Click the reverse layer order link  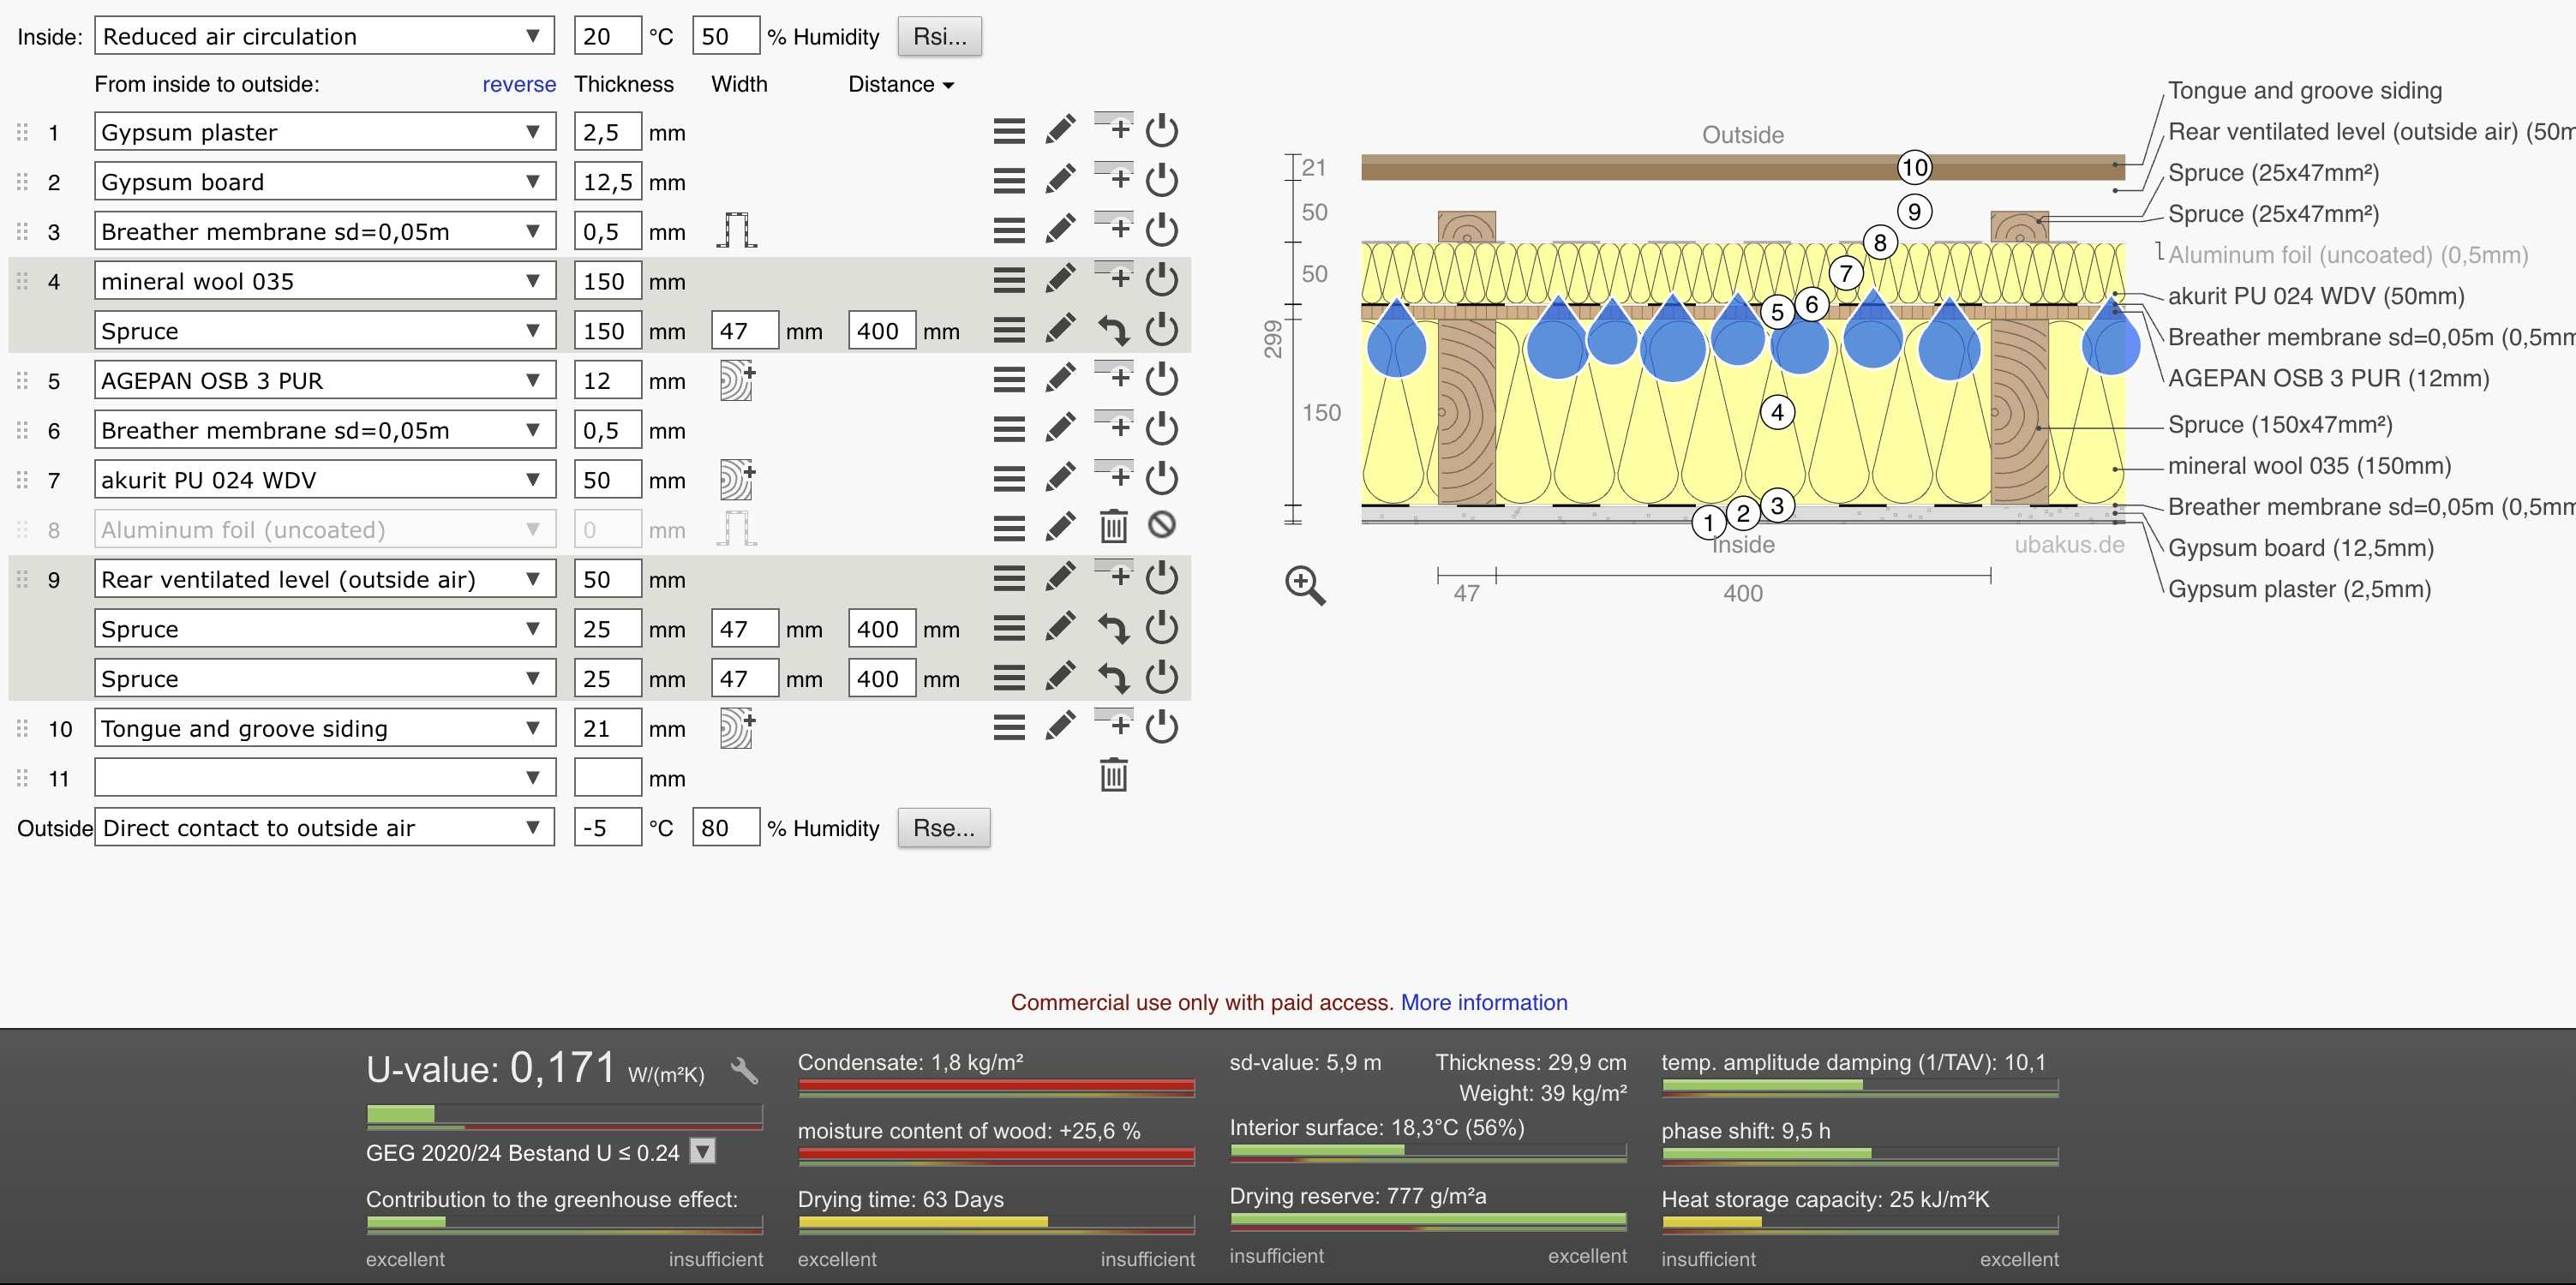coord(518,85)
